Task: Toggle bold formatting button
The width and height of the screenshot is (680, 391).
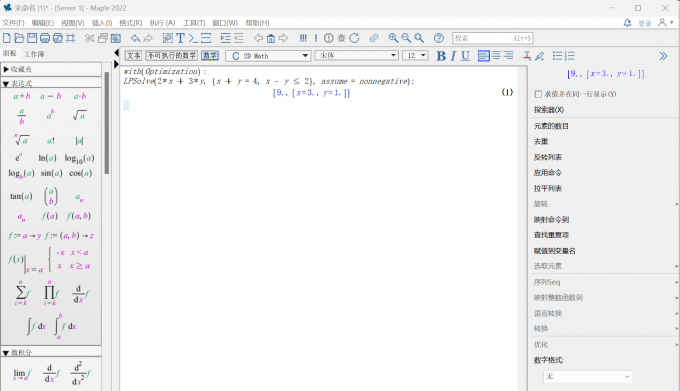Action: tap(441, 56)
